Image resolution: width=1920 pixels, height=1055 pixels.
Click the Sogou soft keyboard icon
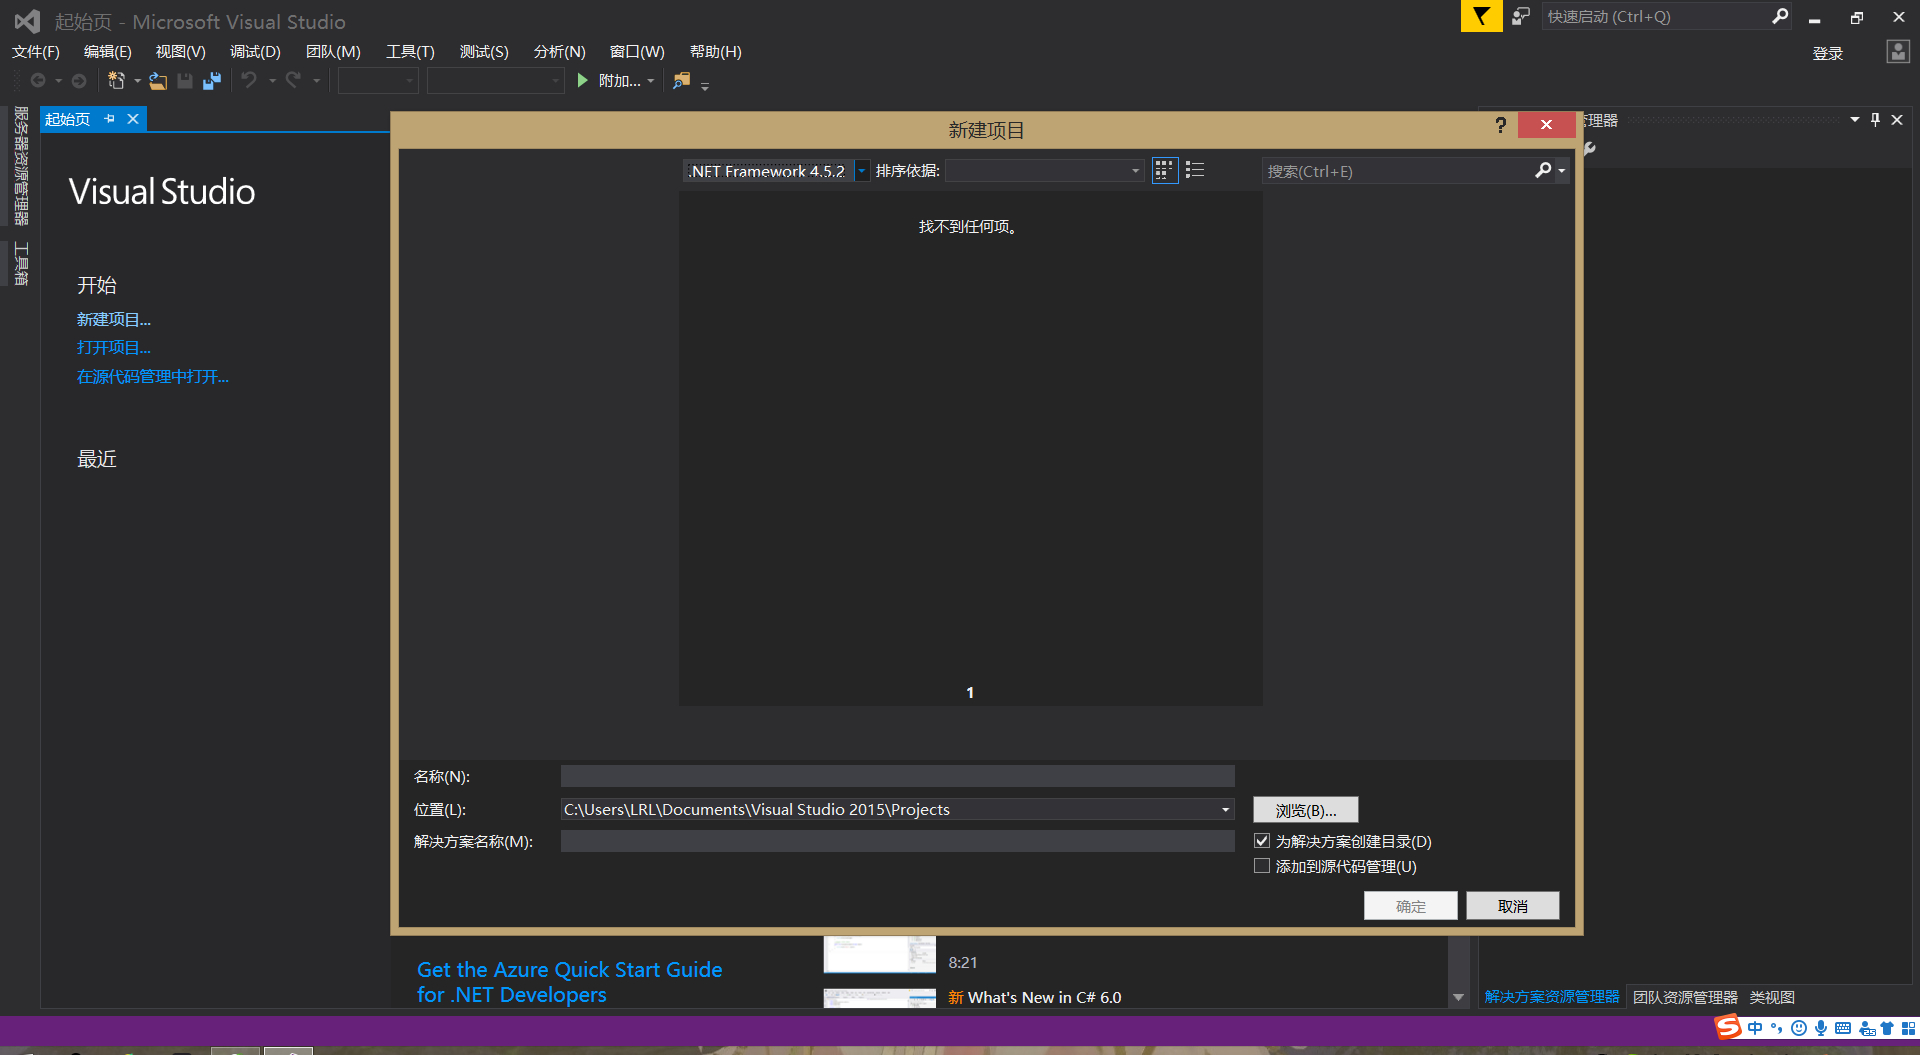[x=1843, y=1028]
